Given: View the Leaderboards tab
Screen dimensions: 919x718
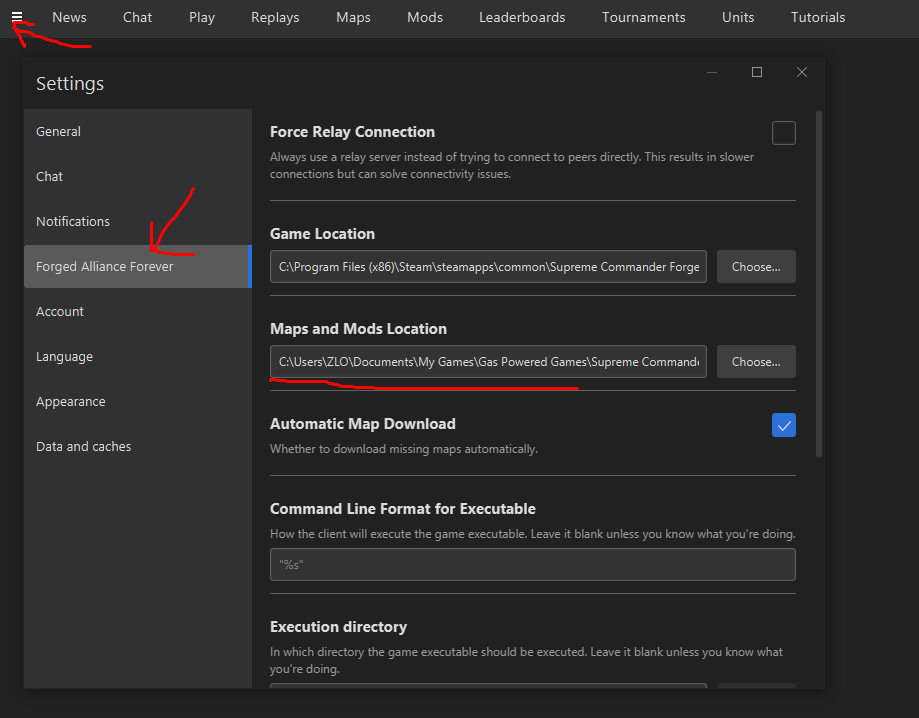Looking at the screenshot, I should coord(522,18).
